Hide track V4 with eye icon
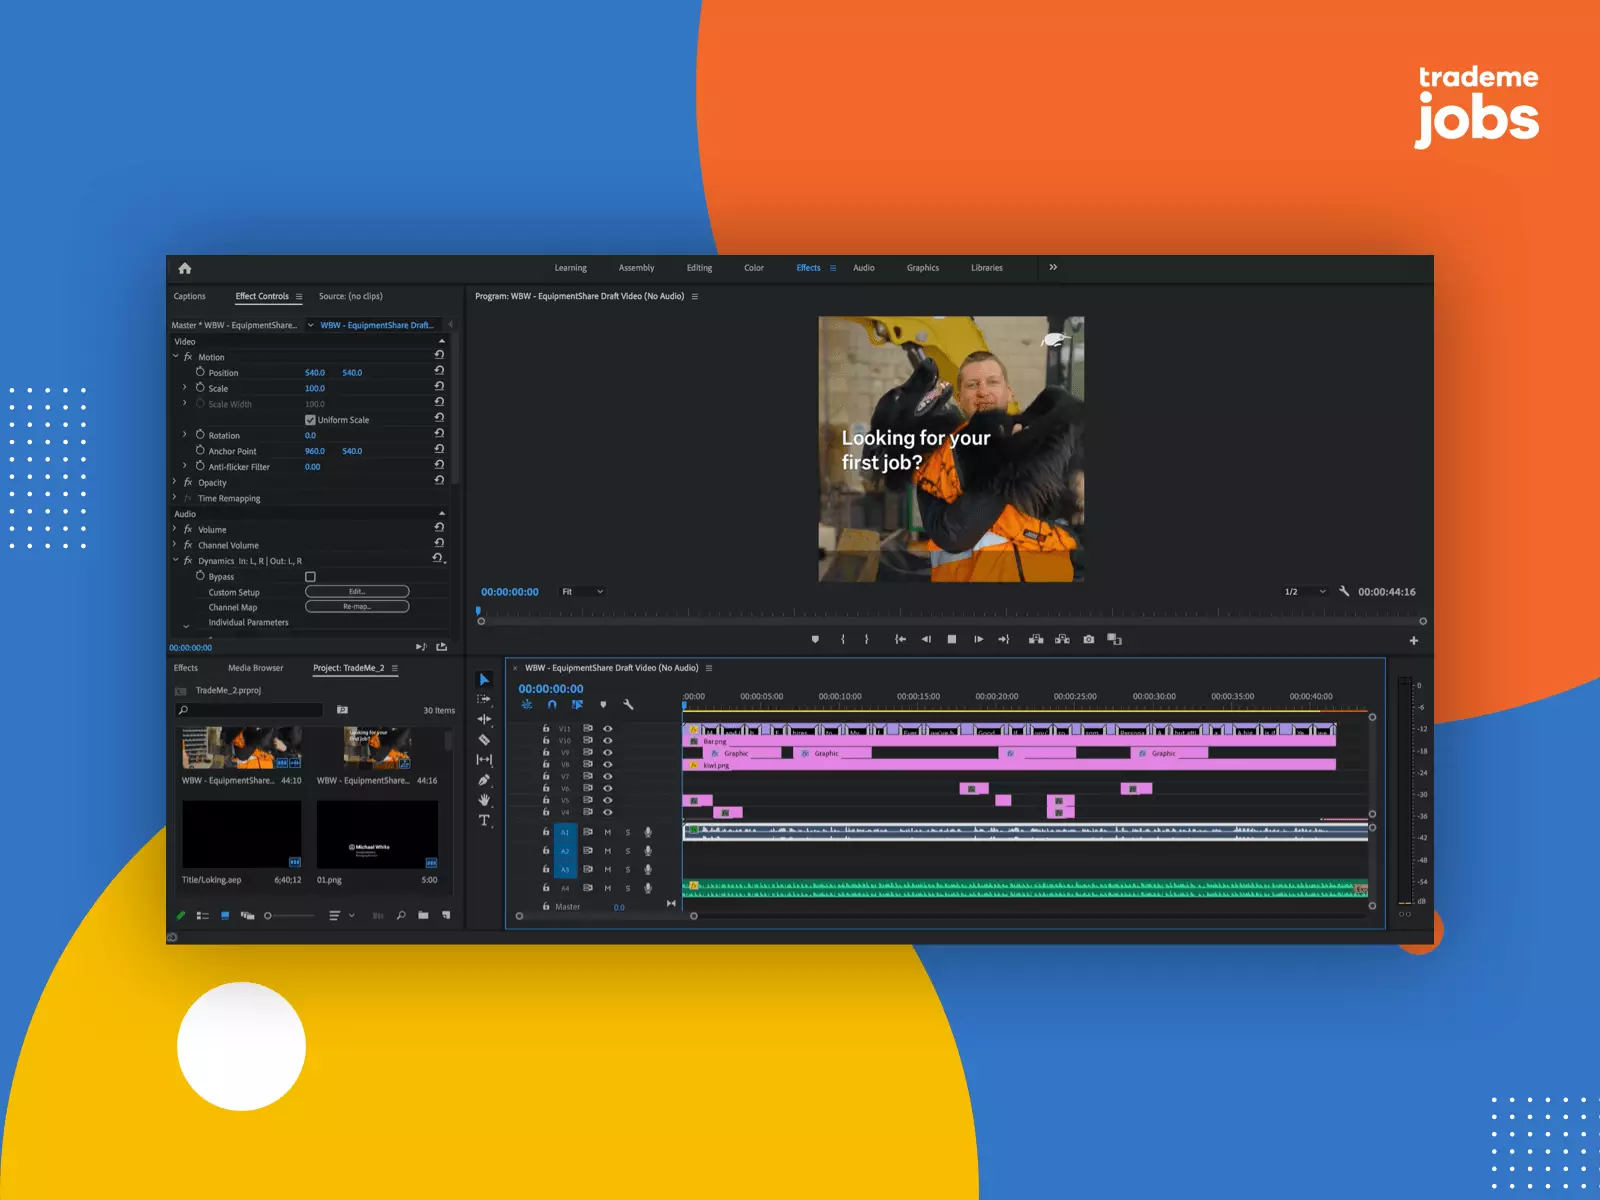Image resolution: width=1600 pixels, height=1200 pixels. click(607, 812)
